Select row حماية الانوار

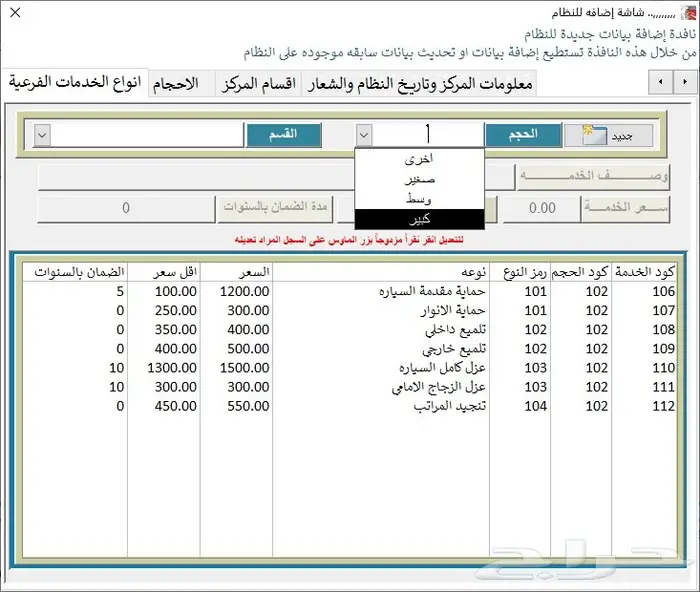349,311
